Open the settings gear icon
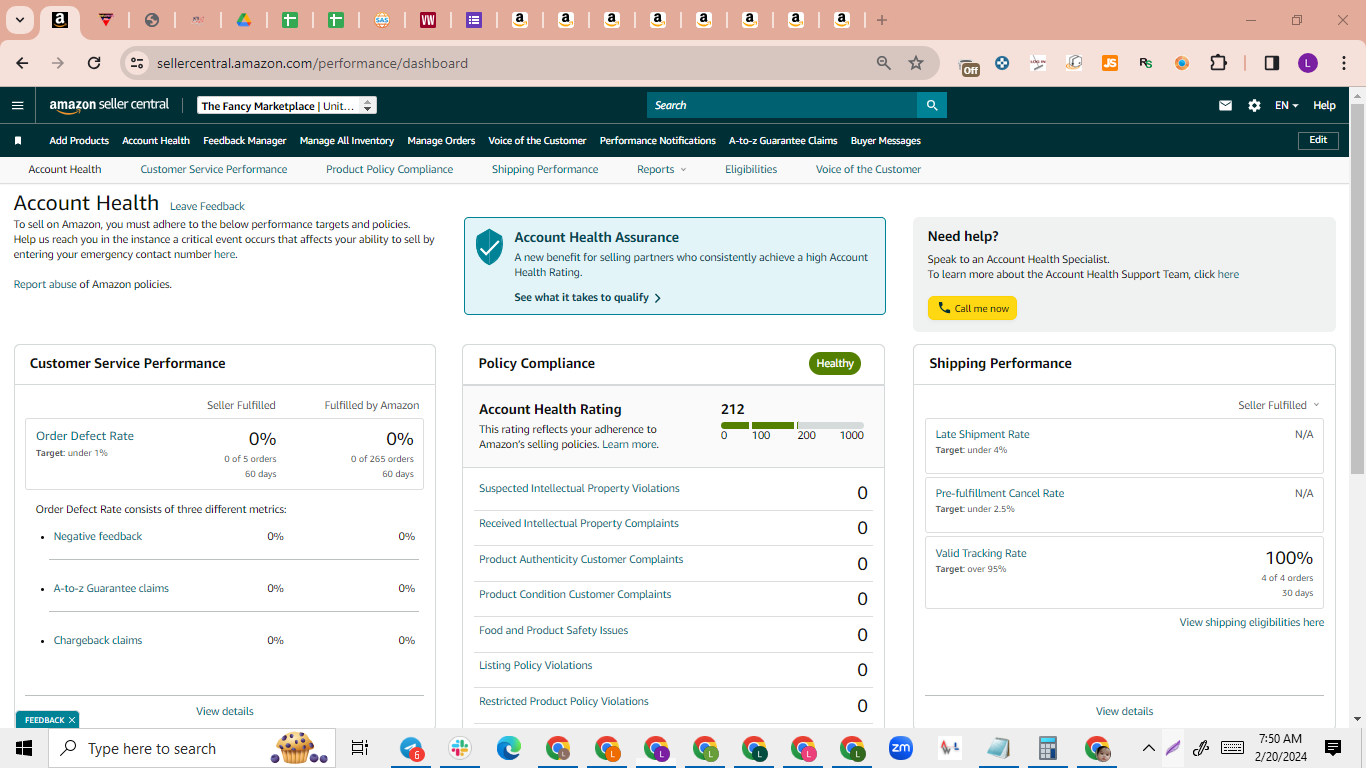Image resolution: width=1366 pixels, height=768 pixels. click(x=1254, y=105)
